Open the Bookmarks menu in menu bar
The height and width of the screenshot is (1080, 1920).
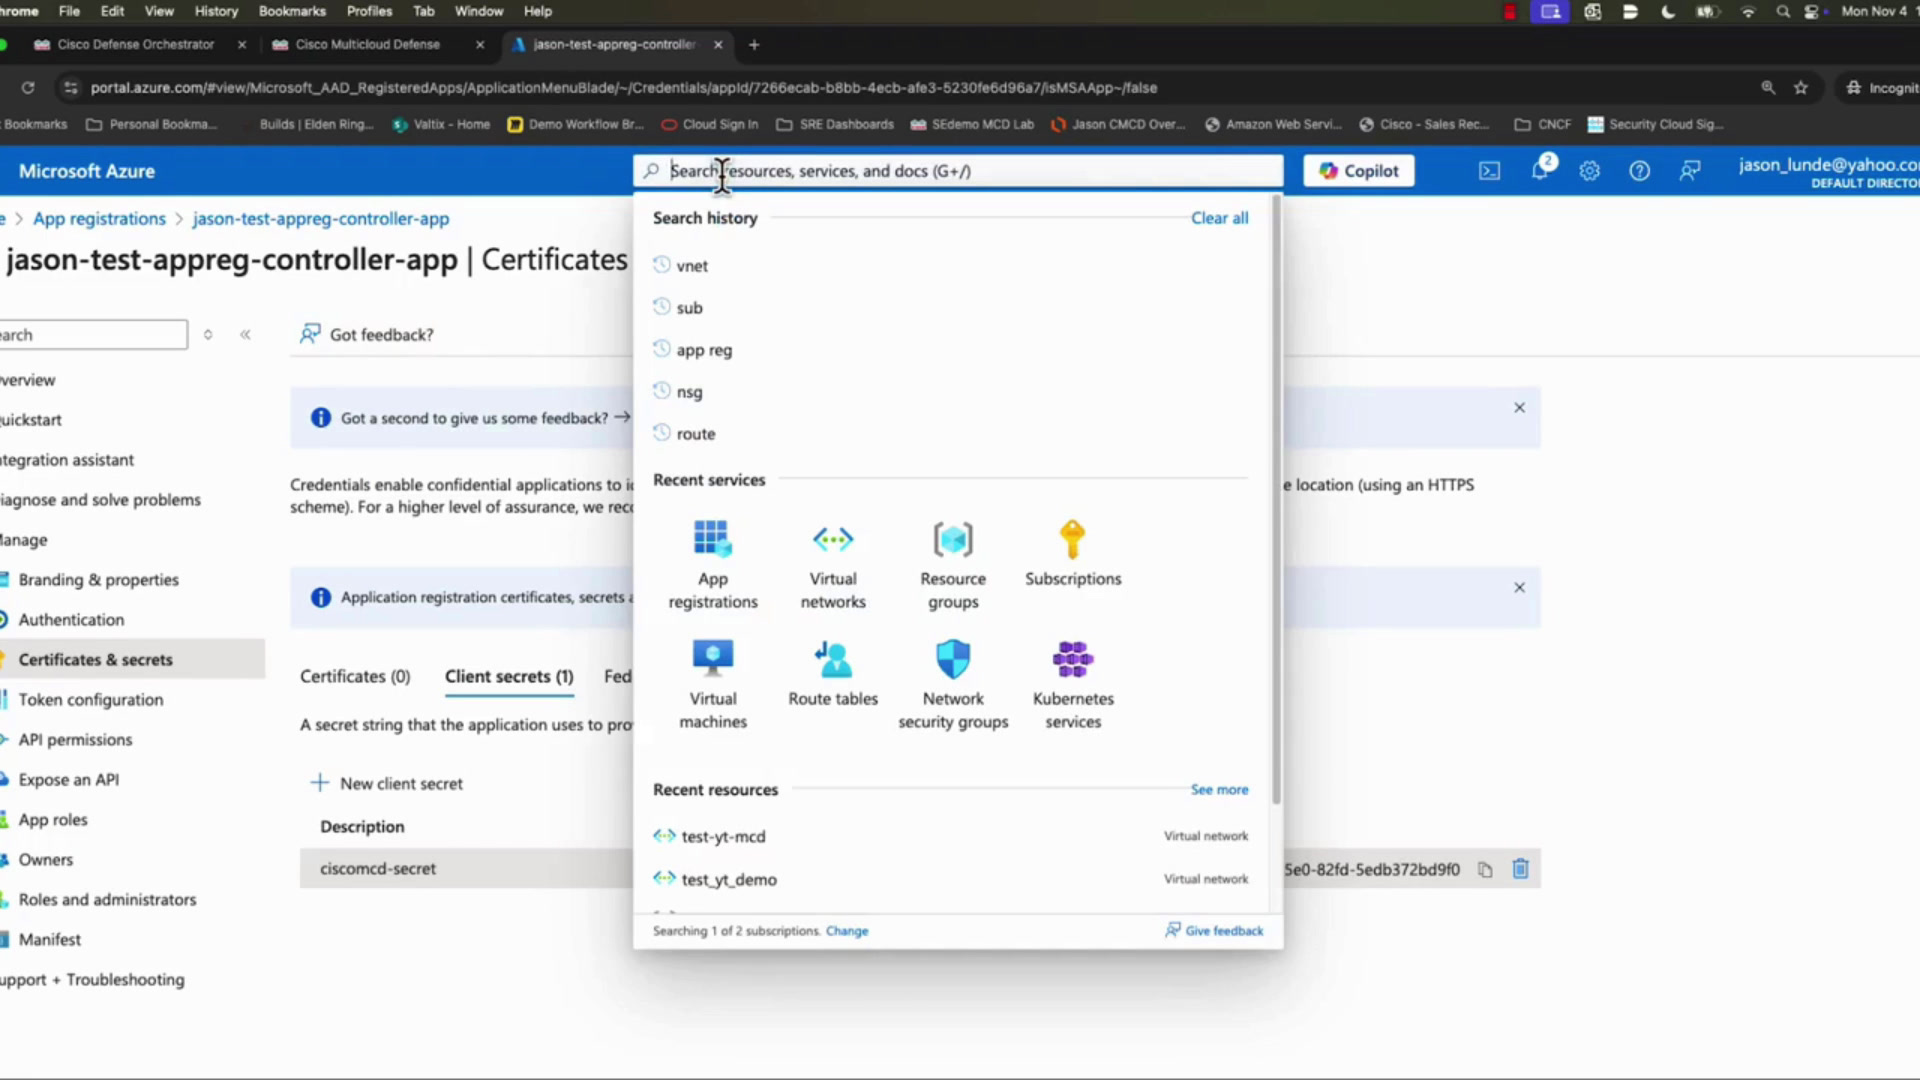292,11
